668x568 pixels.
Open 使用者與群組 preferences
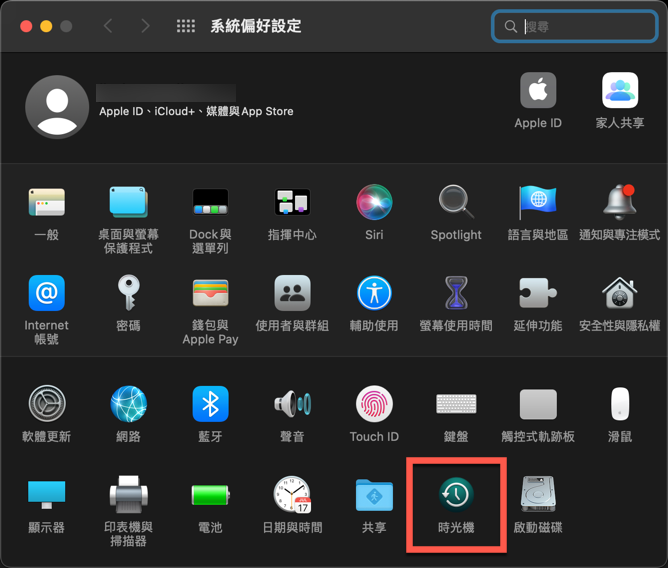click(x=292, y=293)
